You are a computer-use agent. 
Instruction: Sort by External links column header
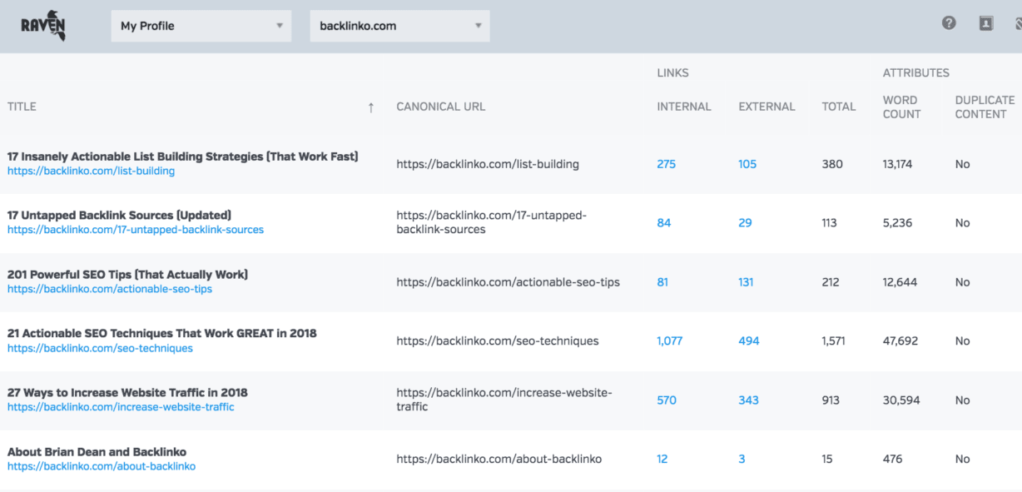pos(766,107)
